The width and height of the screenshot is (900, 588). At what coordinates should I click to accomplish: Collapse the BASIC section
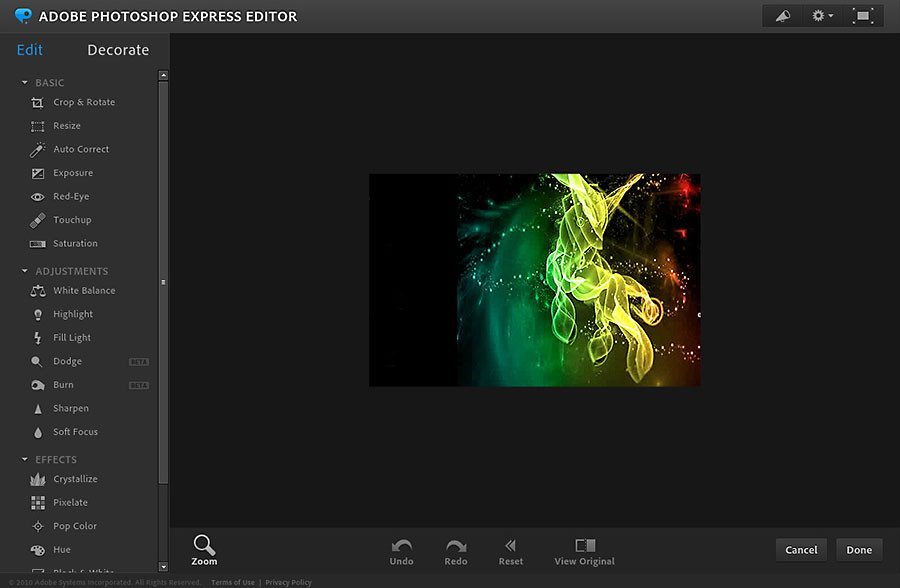pyautogui.click(x=25, y=83)
